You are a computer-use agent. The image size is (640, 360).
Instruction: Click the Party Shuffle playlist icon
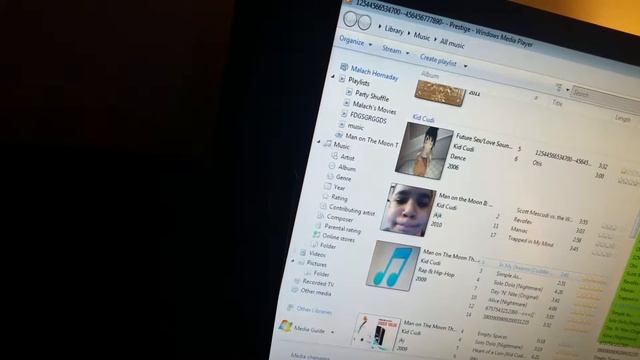click(x=349, y=92)
